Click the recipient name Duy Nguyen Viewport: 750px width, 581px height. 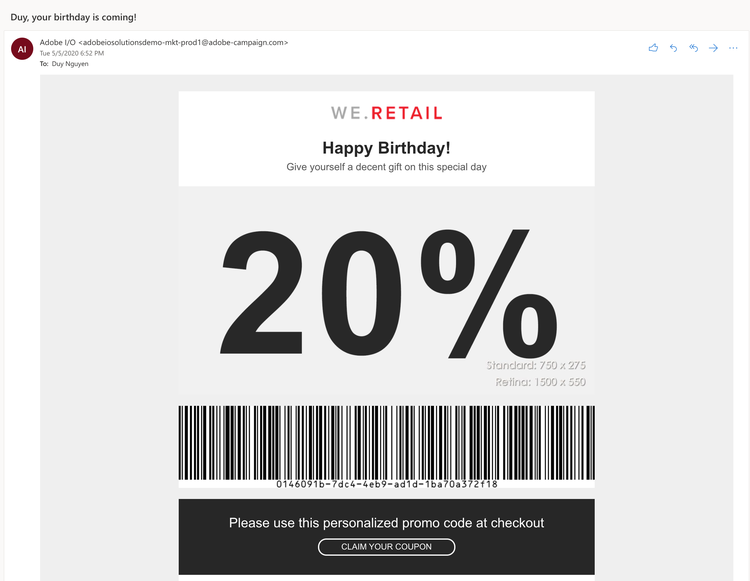pos(70,63)
